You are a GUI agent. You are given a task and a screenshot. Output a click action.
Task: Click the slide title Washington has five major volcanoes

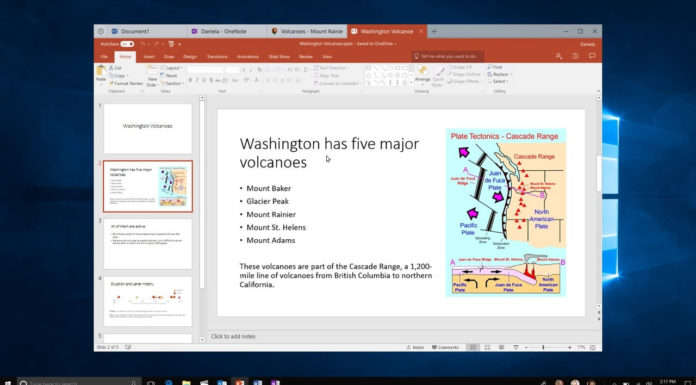(329, 153)
